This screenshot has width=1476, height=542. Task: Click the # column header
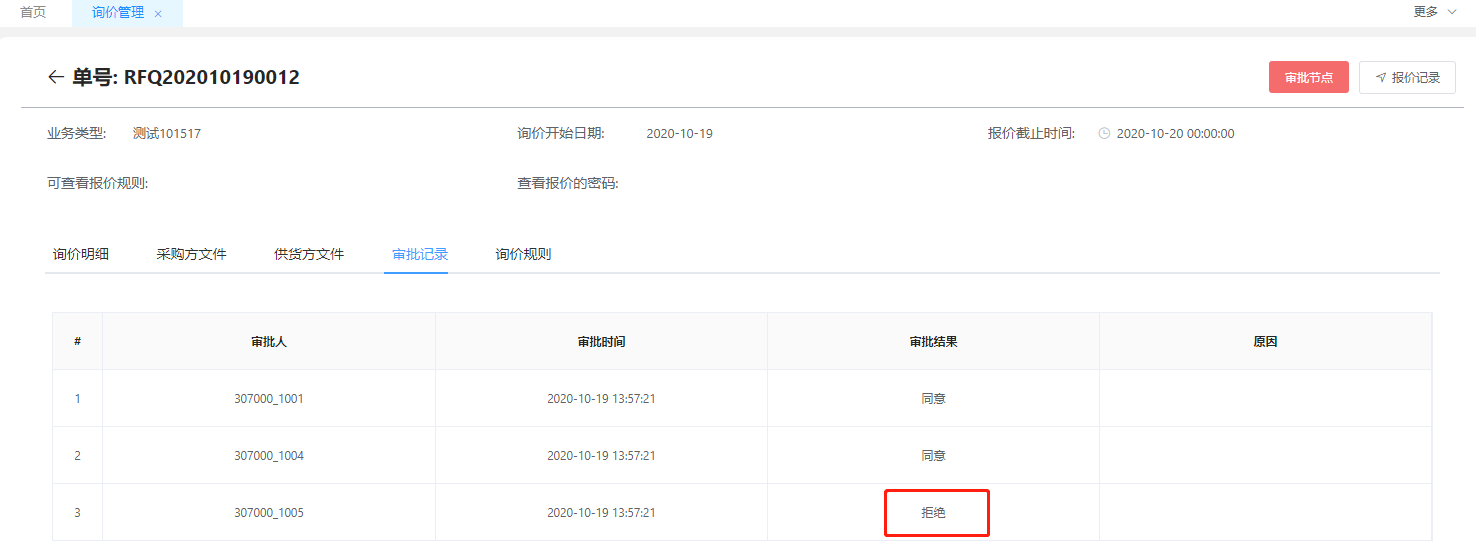(77, 341)
